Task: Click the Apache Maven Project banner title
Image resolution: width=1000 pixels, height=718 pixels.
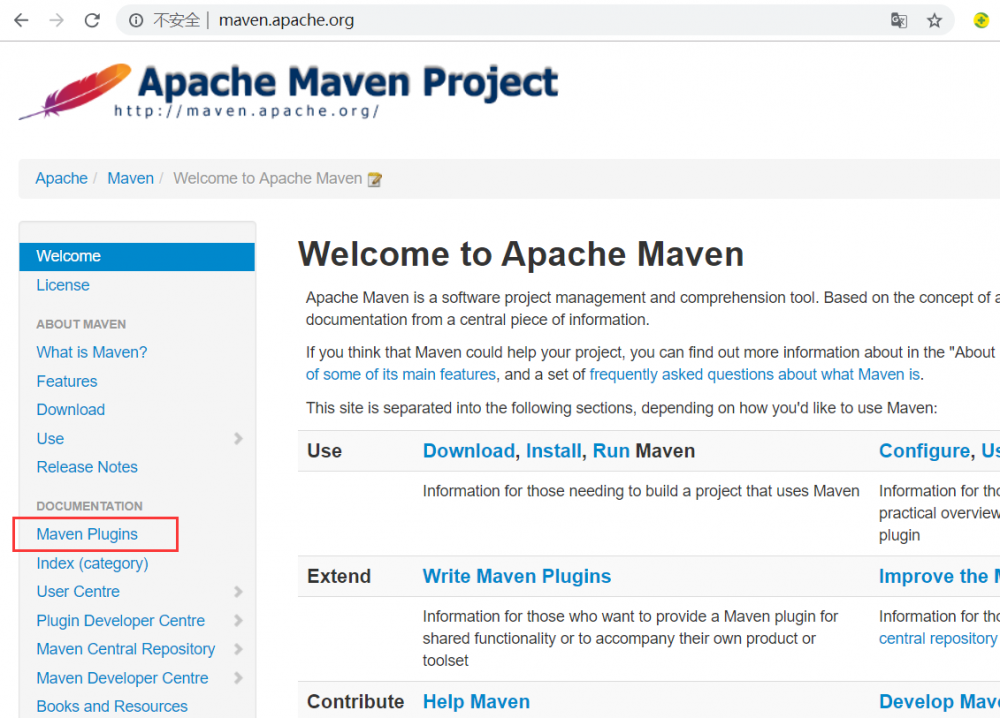Action: tap(348, 83)
